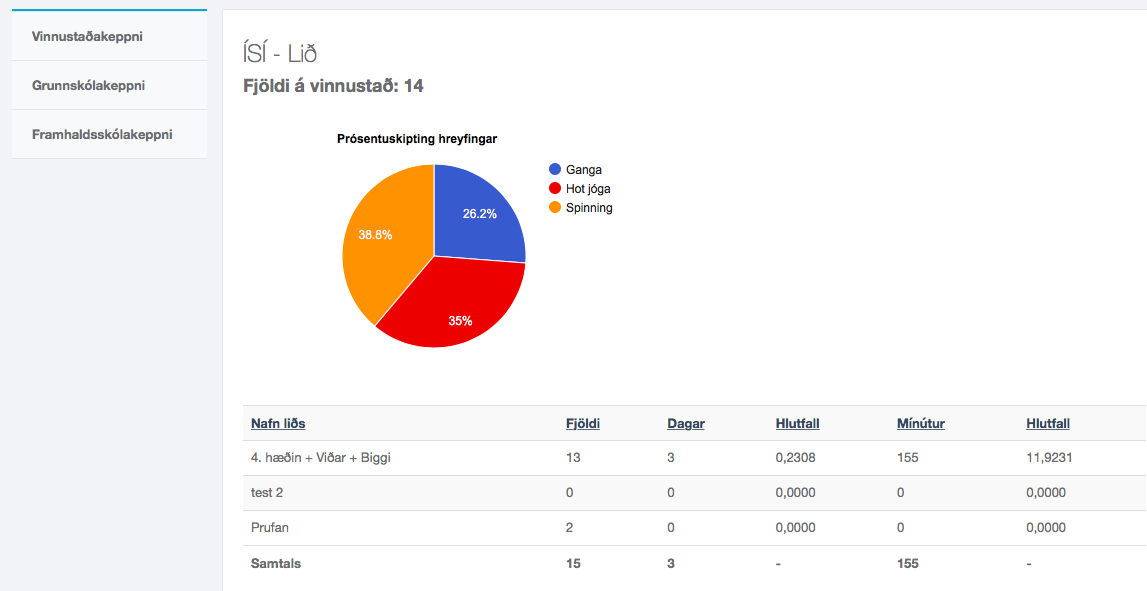The width and height of the screenshot is (1147, 591).
Task: Click the ÍSÍ - Lið page heading
Action: 280,54
